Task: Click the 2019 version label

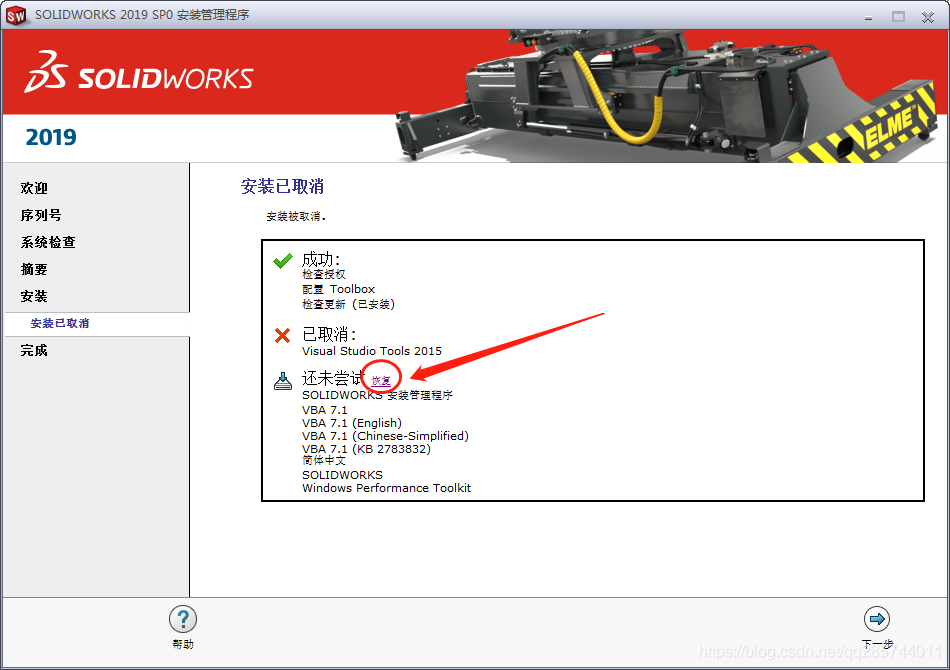Action: point(51,137)
